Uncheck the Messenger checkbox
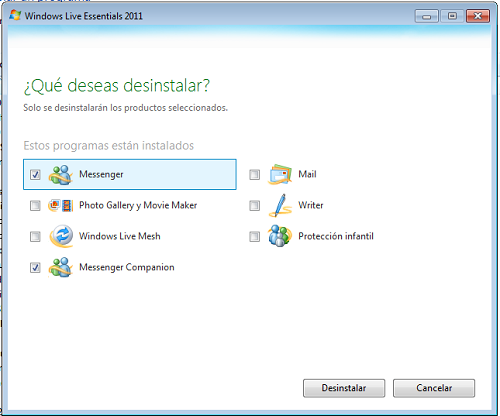 35,175
